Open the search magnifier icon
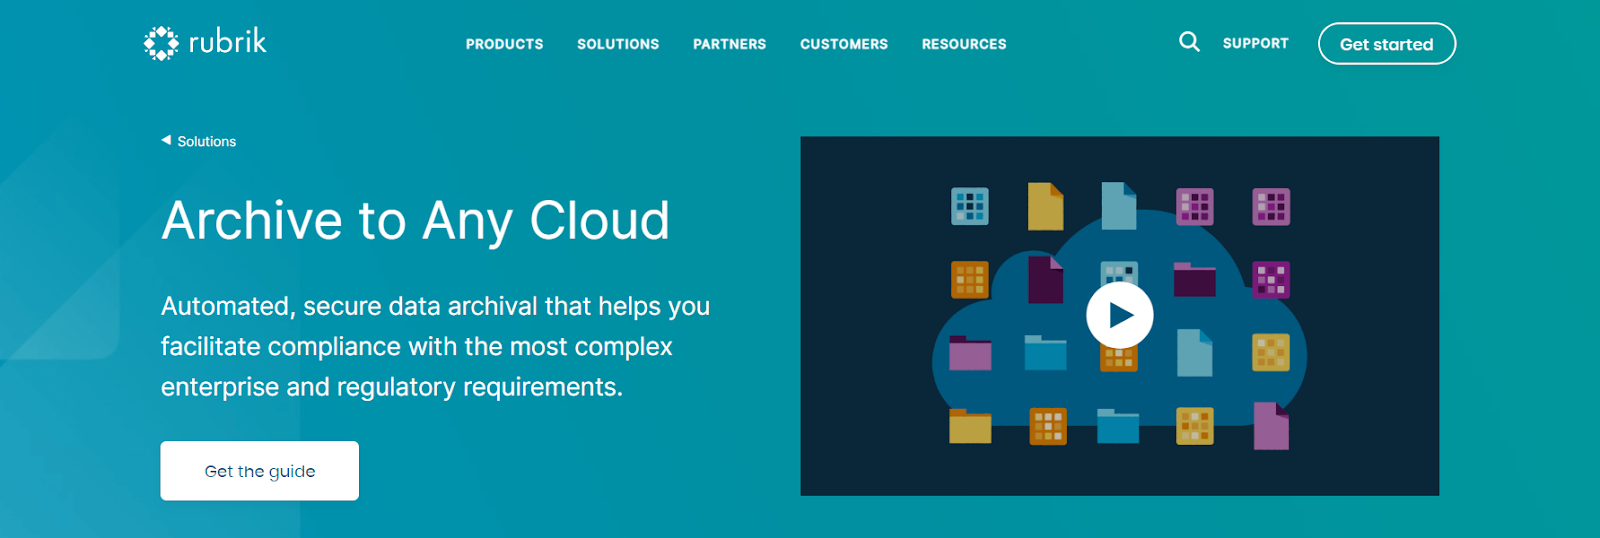This screenshot has width=1600, height=538. point(1189,42)
